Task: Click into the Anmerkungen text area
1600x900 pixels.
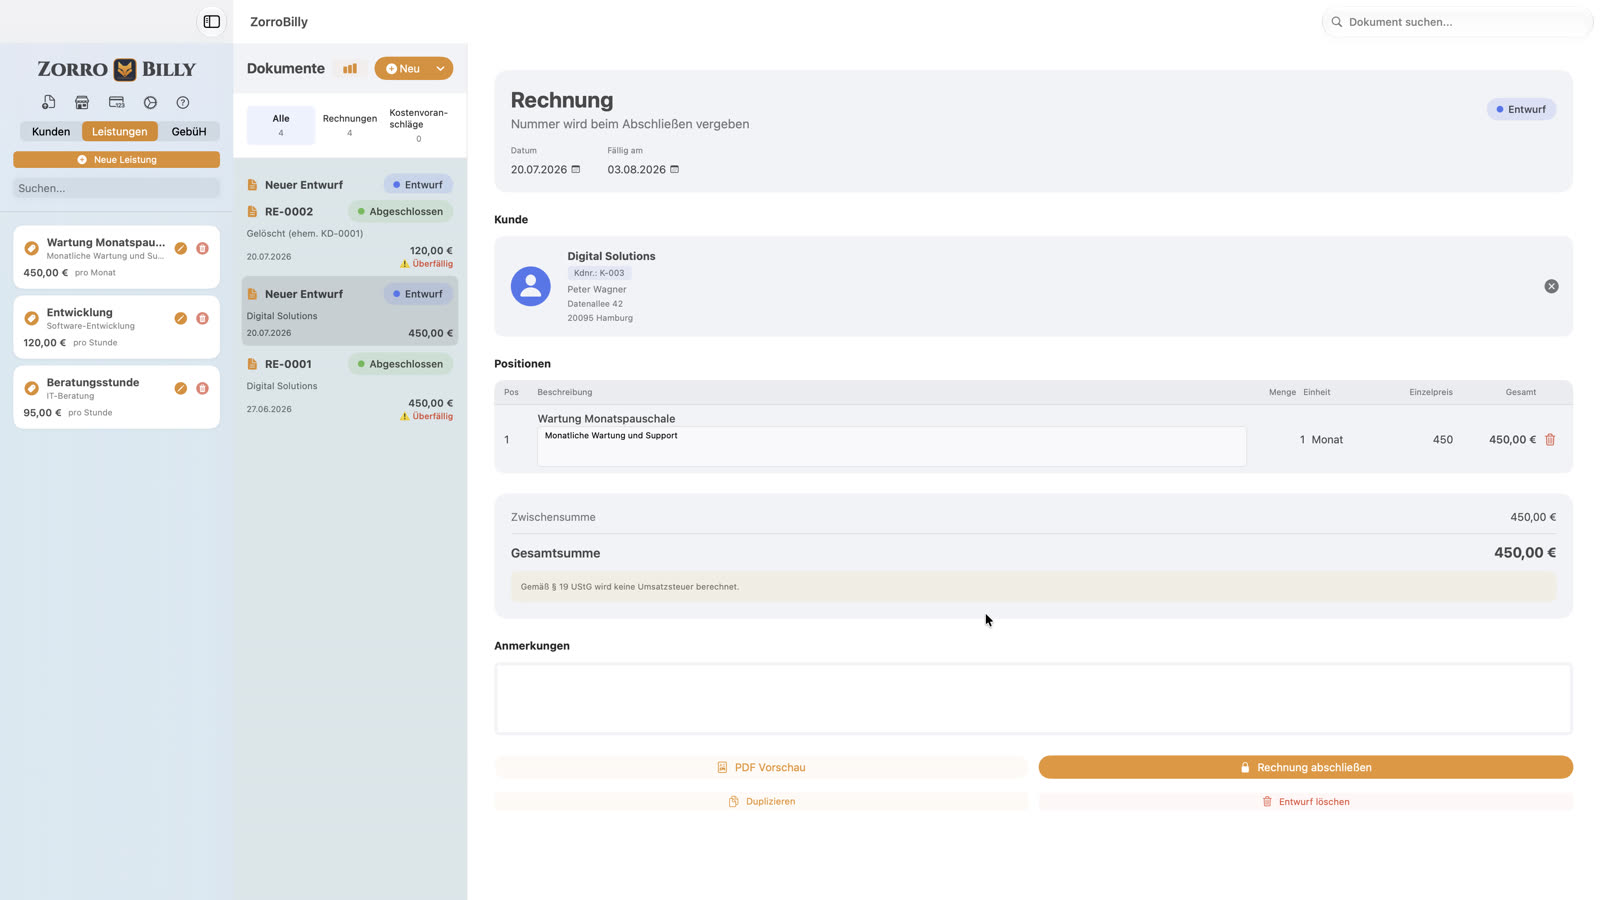Action: [1033, 699]
